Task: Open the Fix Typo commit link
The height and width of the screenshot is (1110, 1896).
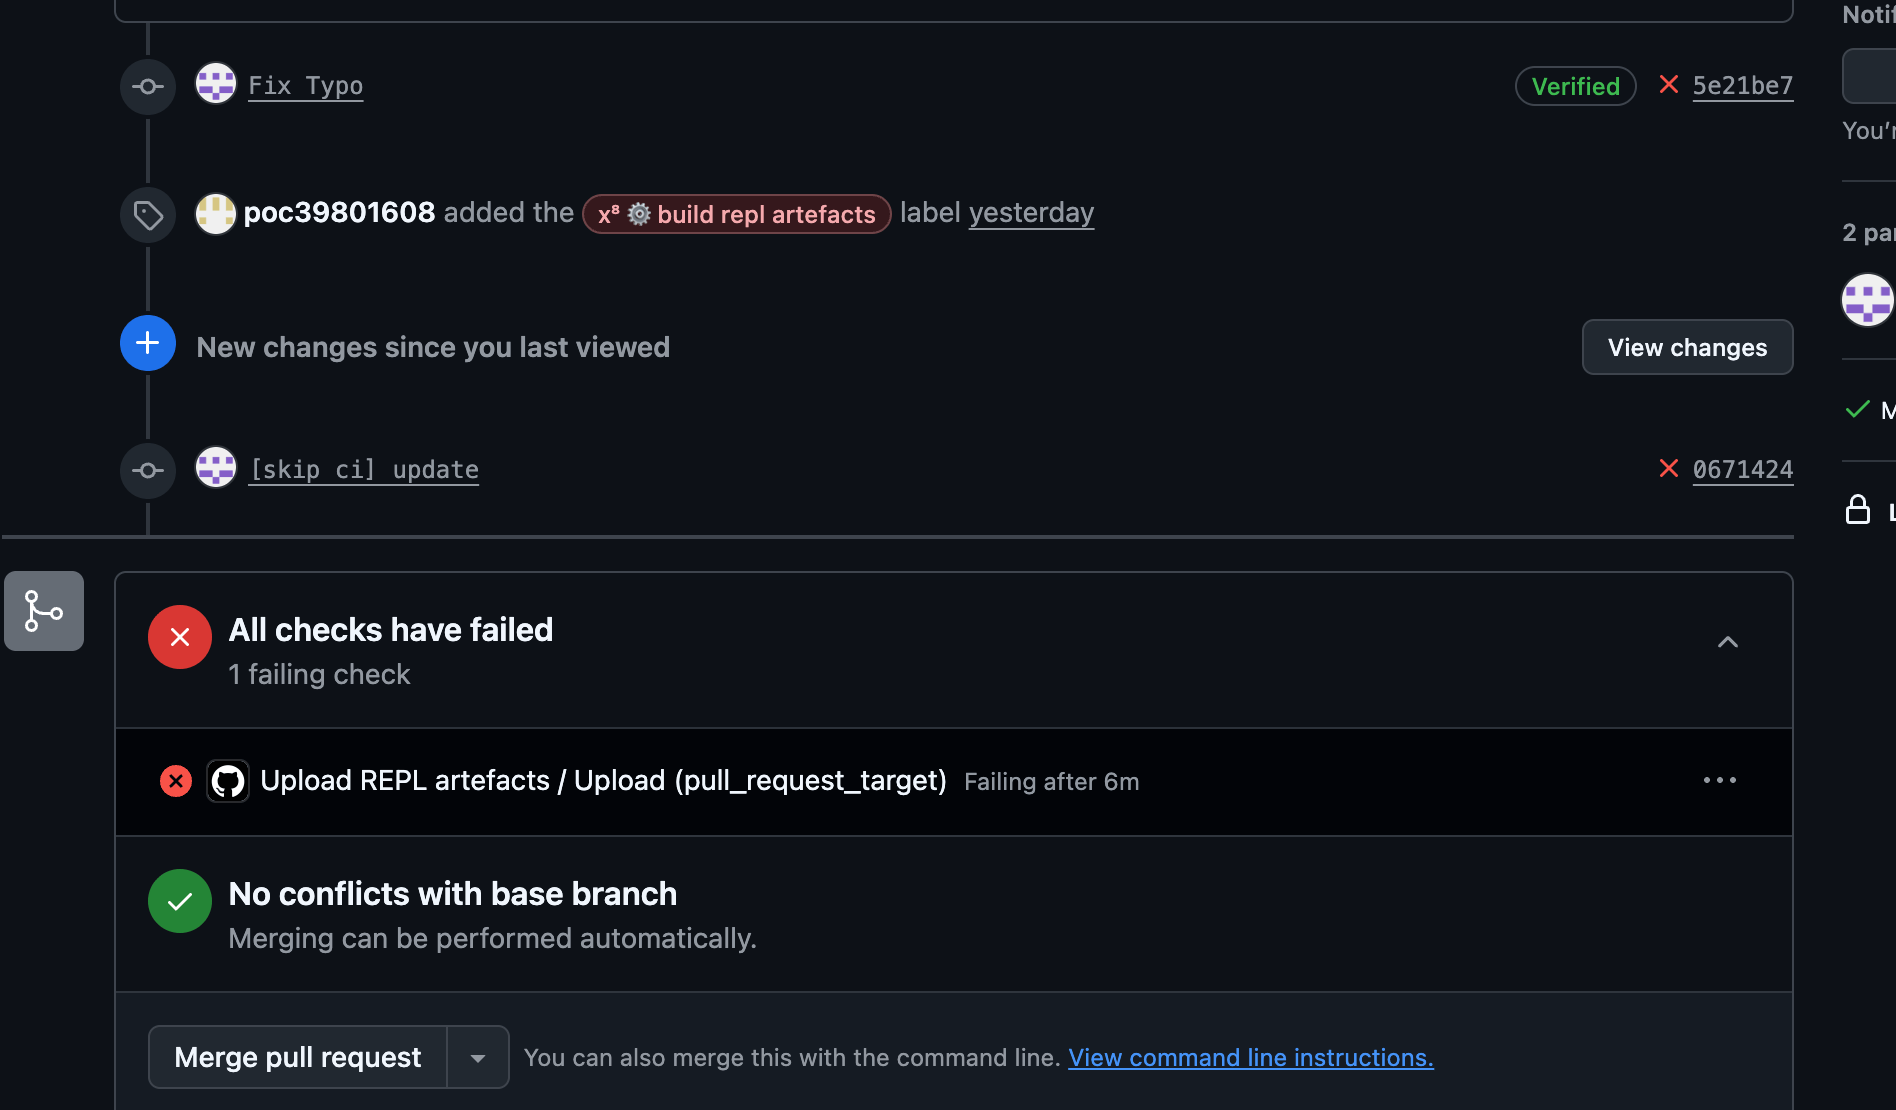Action: tap(305, 86)
